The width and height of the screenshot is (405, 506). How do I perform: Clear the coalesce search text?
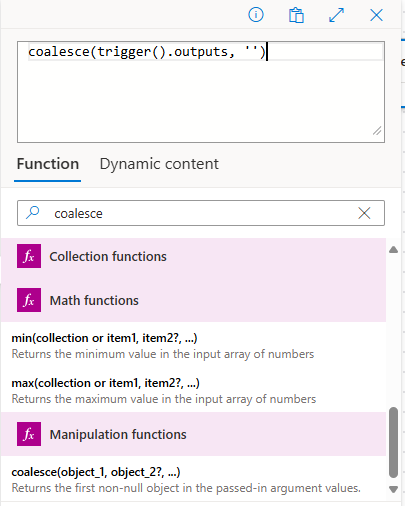[x=364, y=213]
